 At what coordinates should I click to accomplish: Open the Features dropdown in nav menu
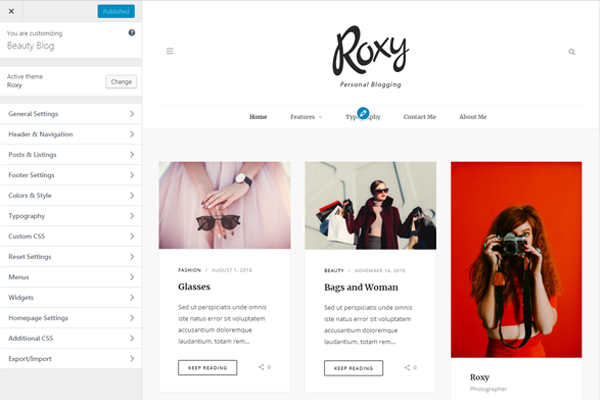coord(306,117)
